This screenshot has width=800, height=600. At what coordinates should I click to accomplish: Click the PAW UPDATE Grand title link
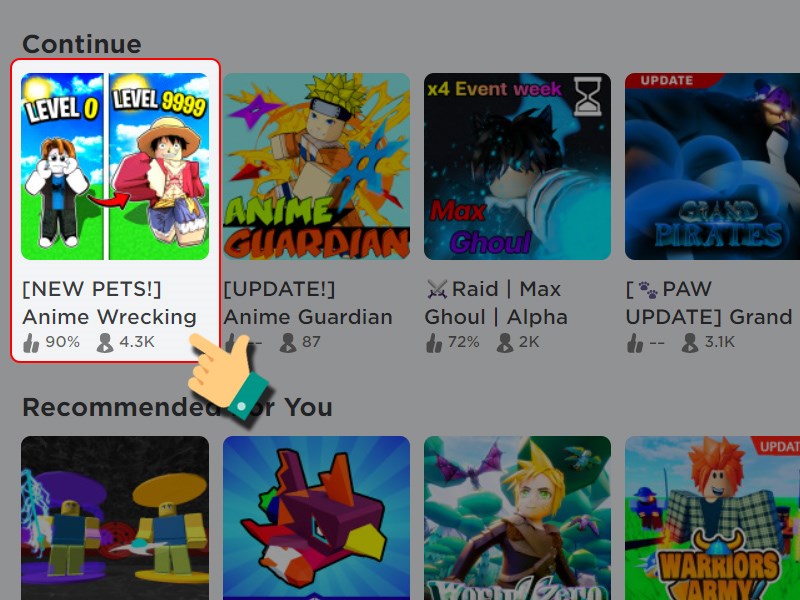pos(709,303)
